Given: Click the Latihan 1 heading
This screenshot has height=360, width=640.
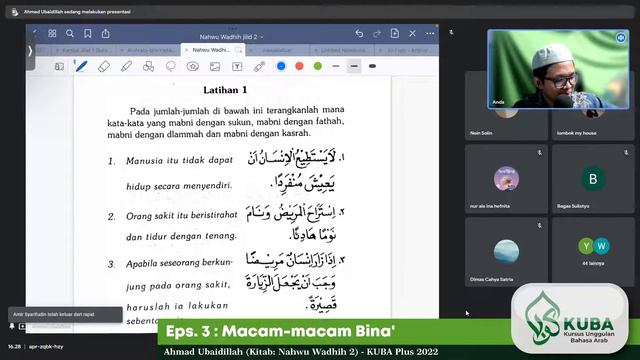Looking at the screenshot, I should [225, 90].
